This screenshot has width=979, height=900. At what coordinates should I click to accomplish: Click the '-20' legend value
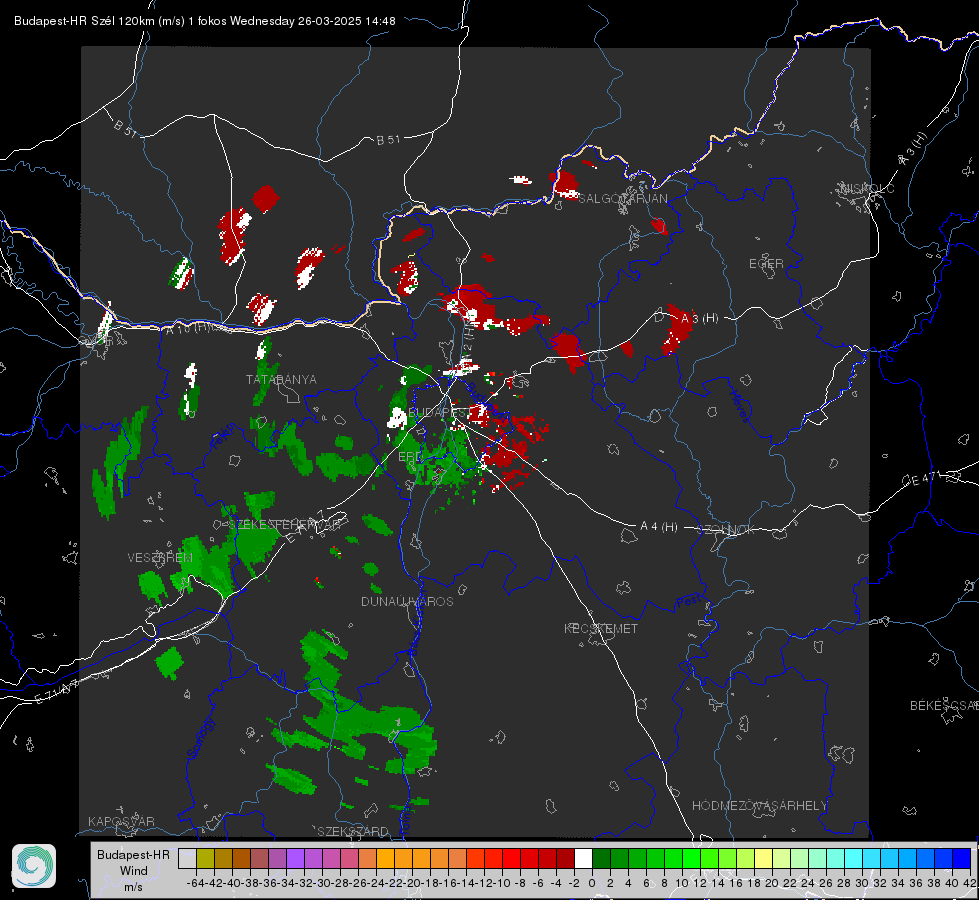pos(412,883)
